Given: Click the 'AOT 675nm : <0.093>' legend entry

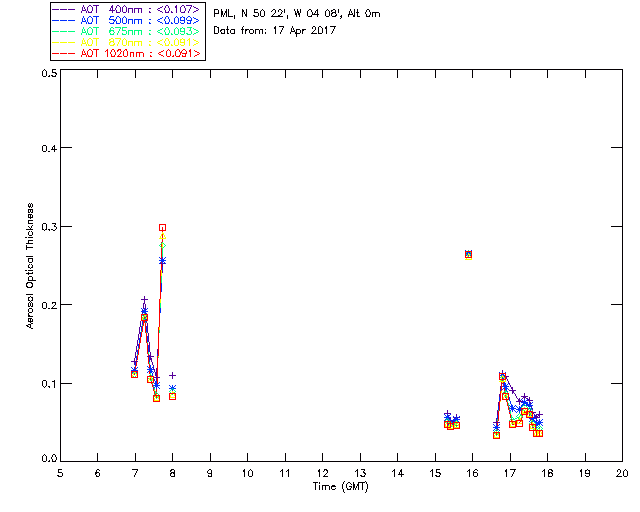Looking at the screenshot, I should click(127, 31).
